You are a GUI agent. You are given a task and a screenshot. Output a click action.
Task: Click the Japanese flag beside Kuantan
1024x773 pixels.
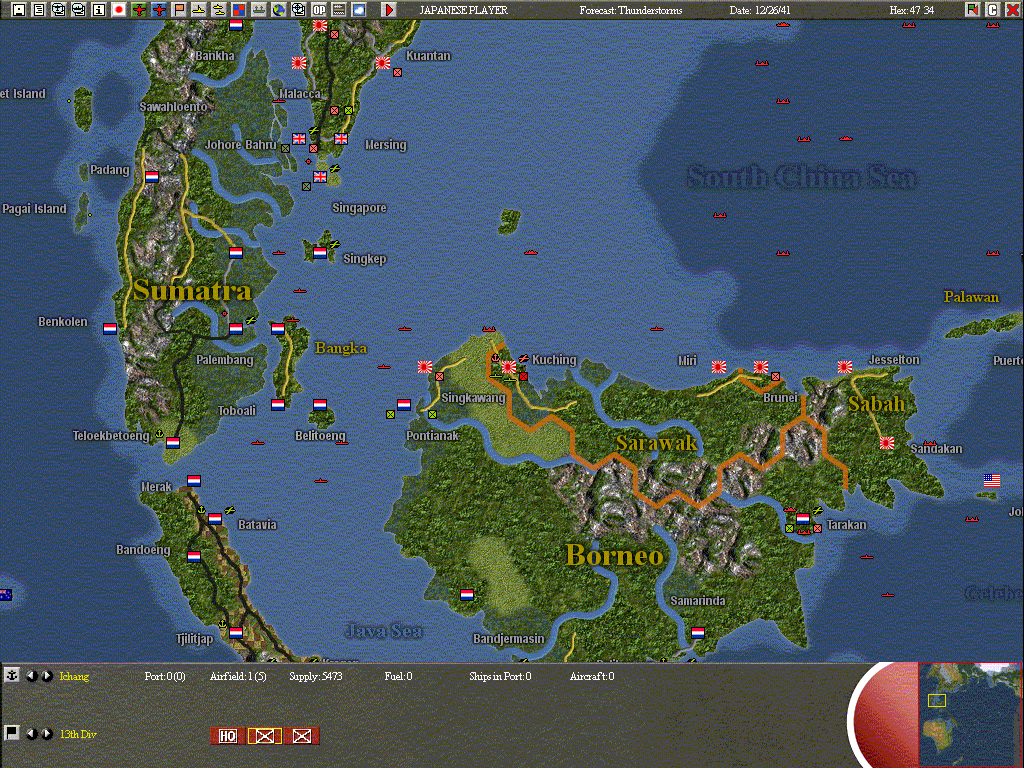tap(383, 63)
